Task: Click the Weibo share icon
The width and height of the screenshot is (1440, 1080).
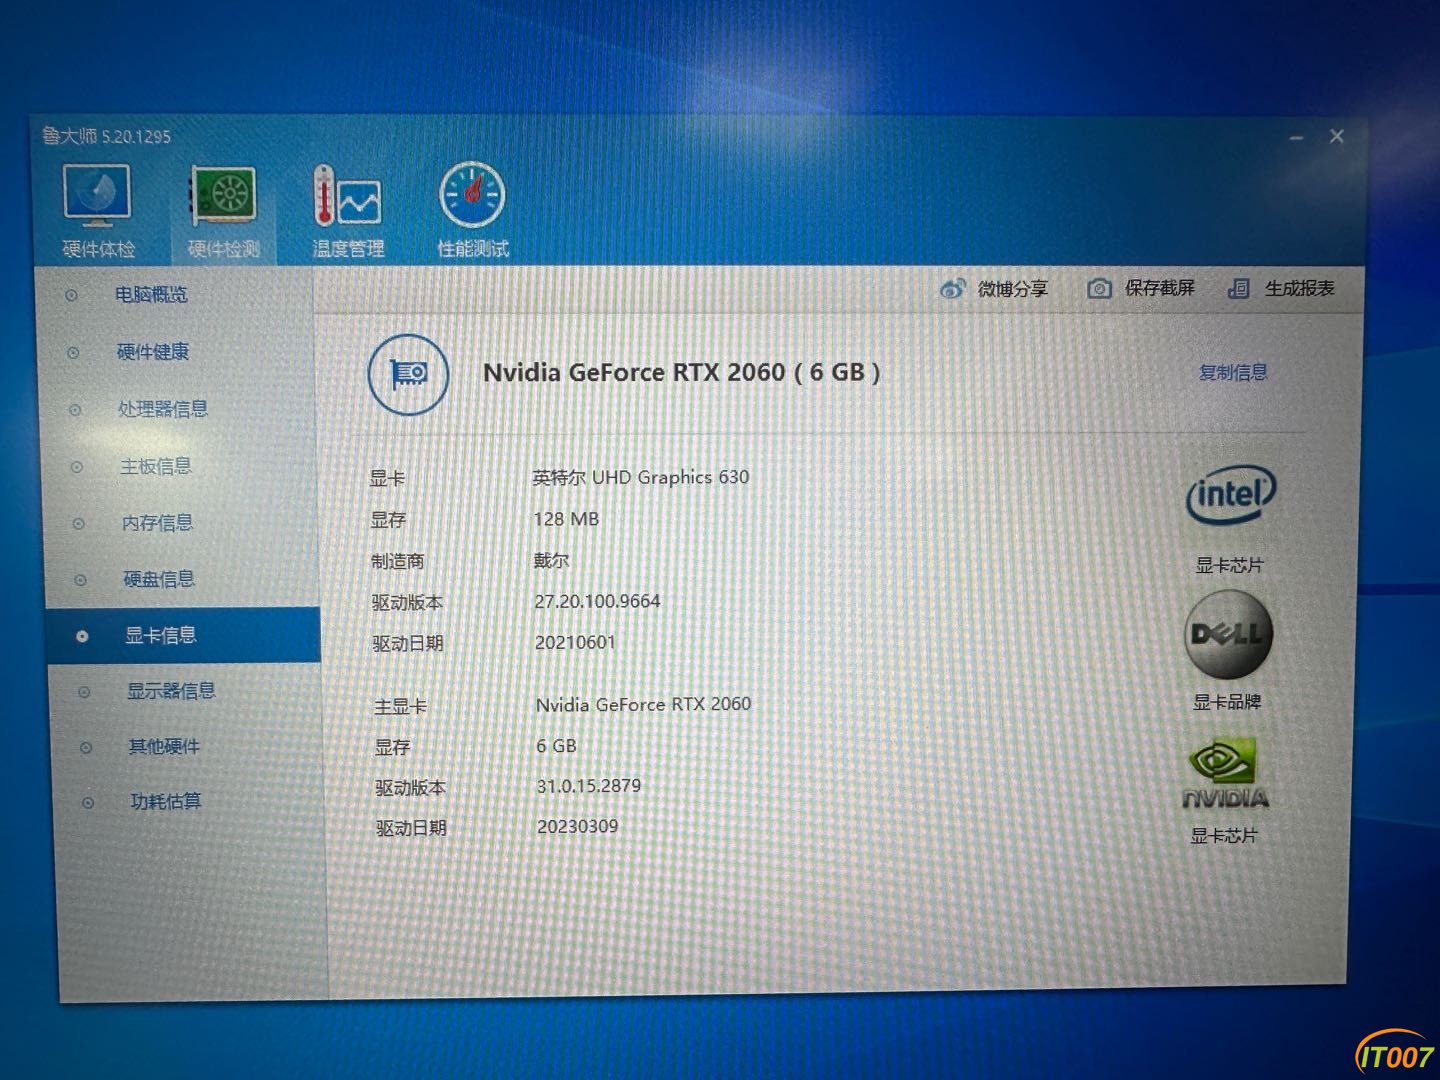Action: coord(952,288)
